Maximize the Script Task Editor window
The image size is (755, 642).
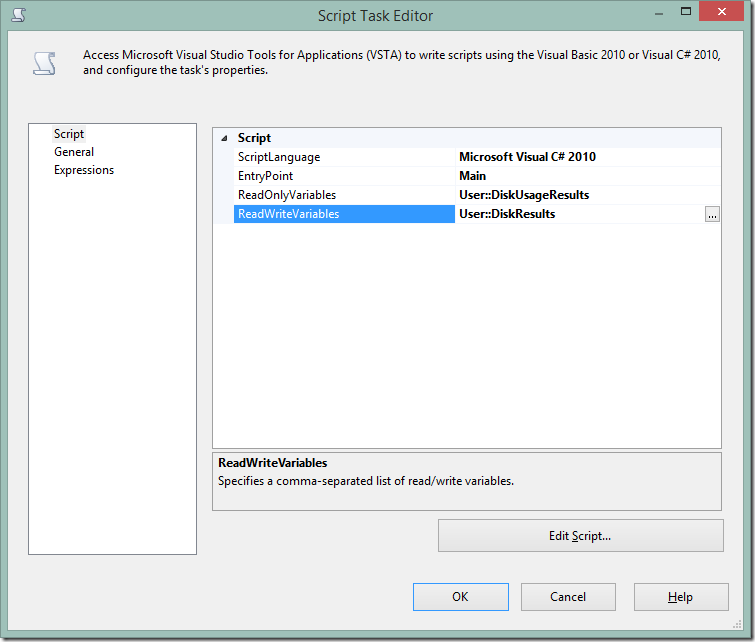coord(686,12)
